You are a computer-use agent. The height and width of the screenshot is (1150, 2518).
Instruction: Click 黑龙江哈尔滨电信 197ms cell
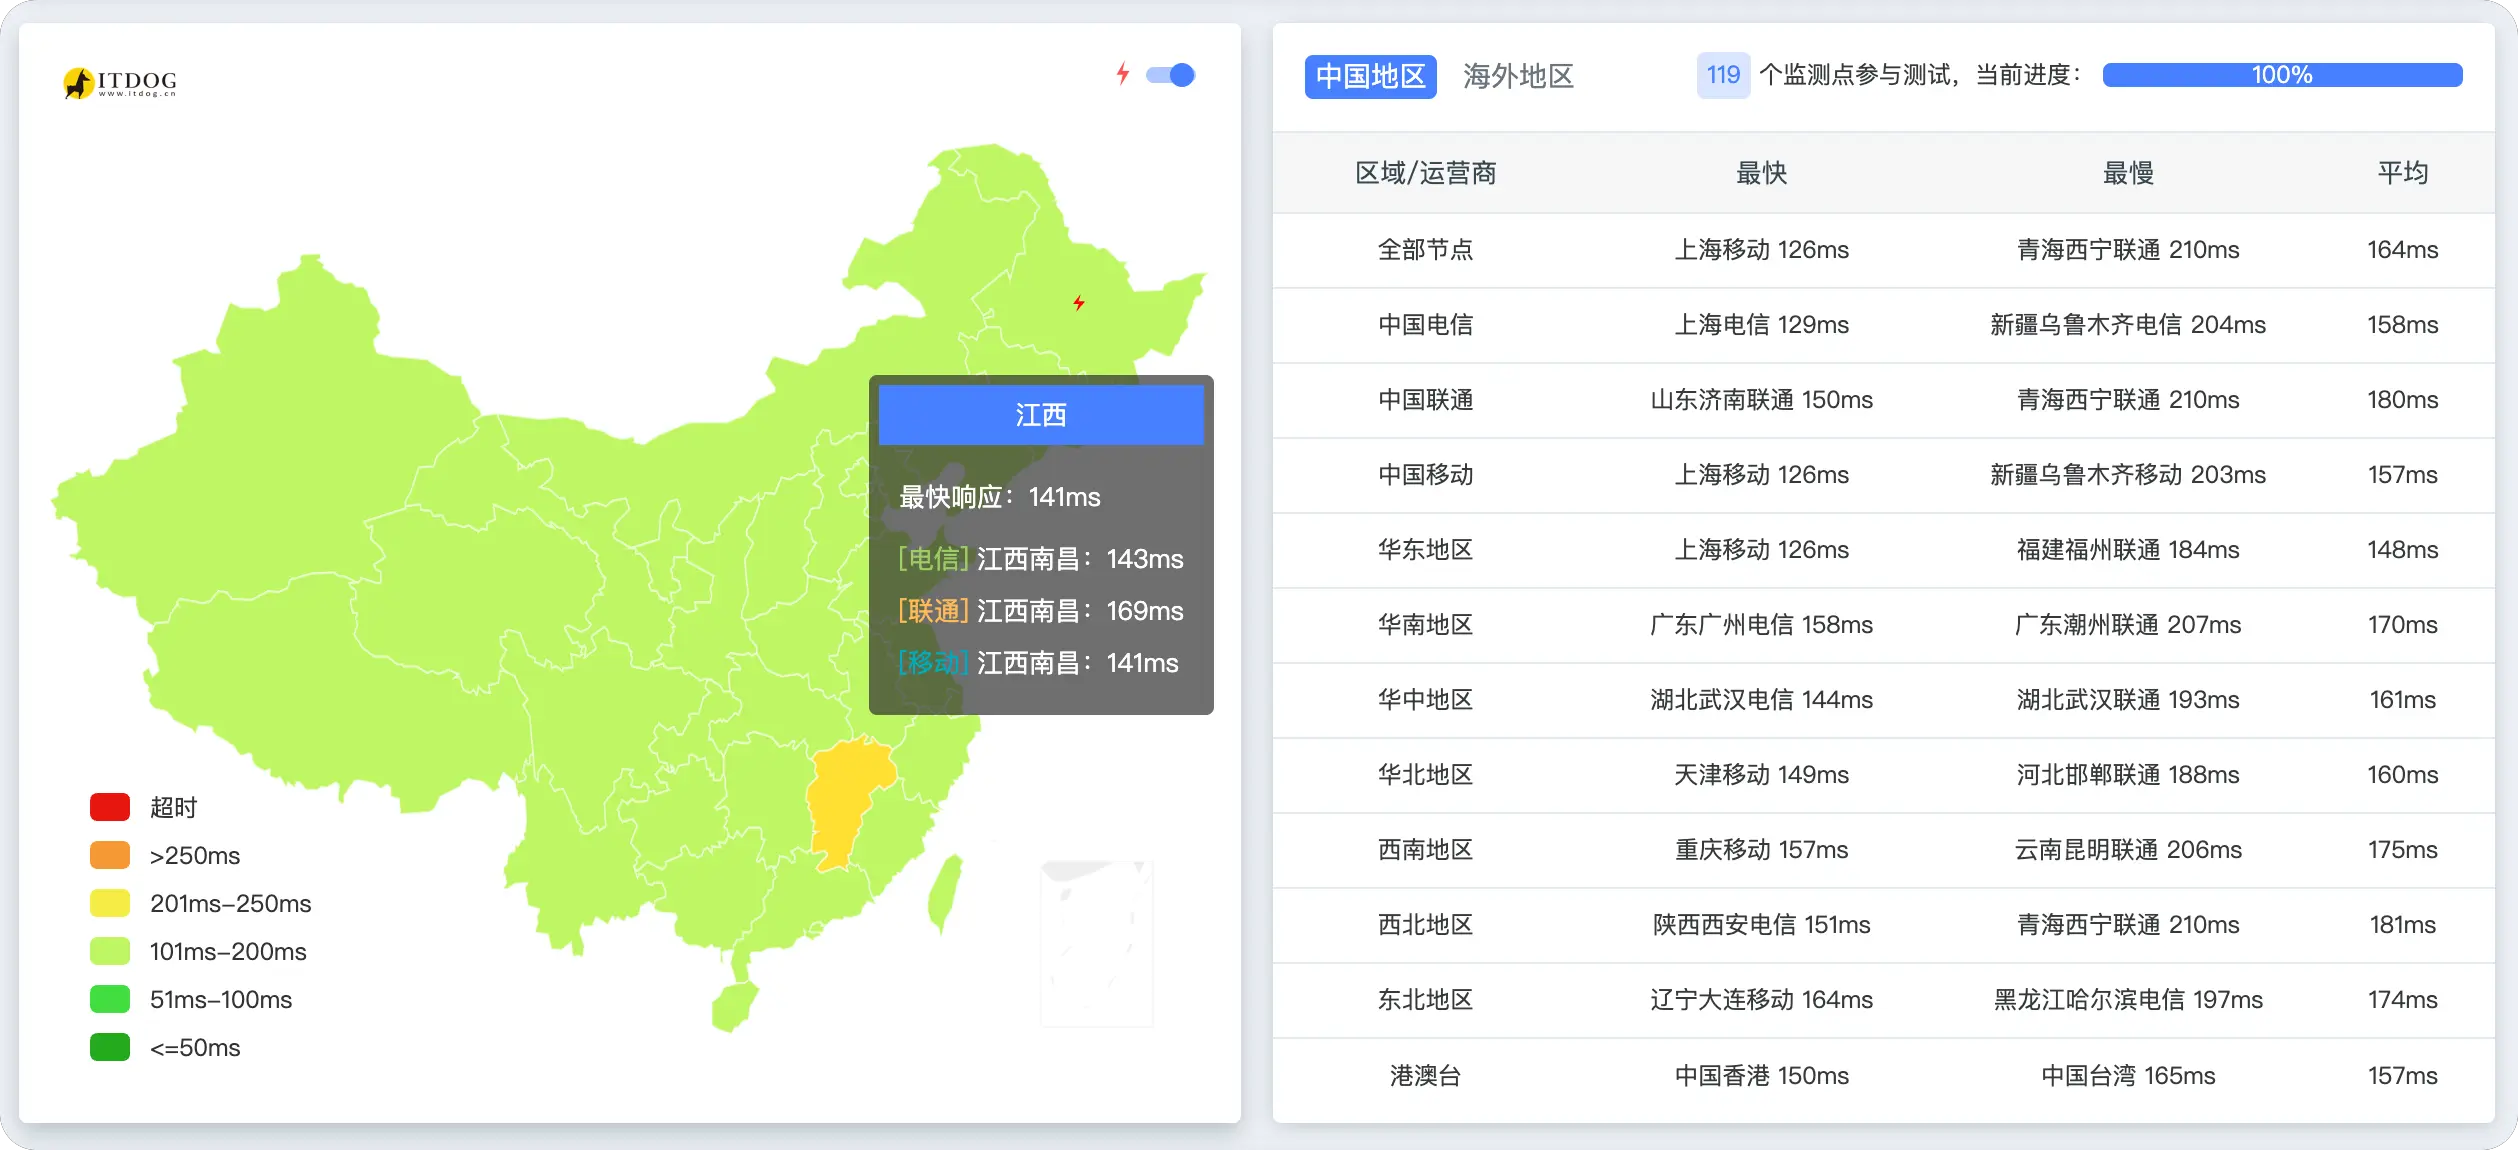click(x=2128, y=999)
